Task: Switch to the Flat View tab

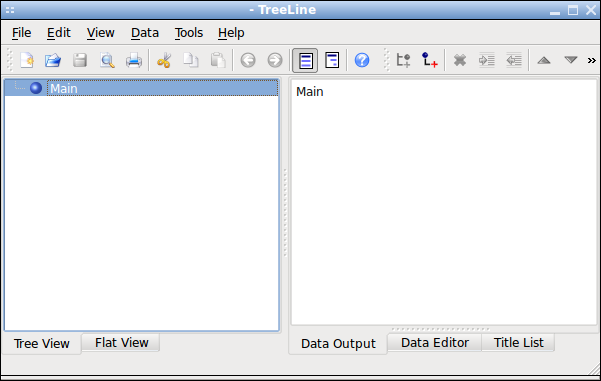Action: [122, 342]
